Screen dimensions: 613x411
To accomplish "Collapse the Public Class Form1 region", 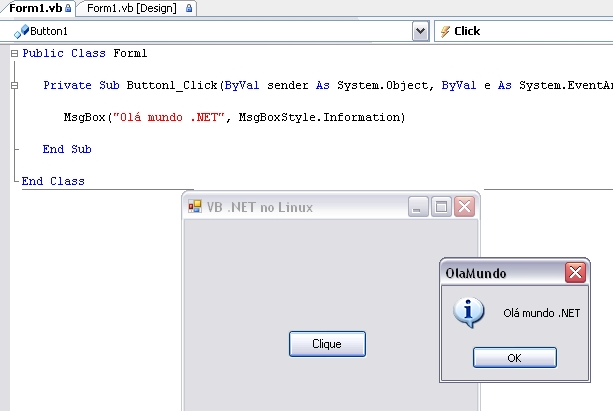I will (14, 53).
